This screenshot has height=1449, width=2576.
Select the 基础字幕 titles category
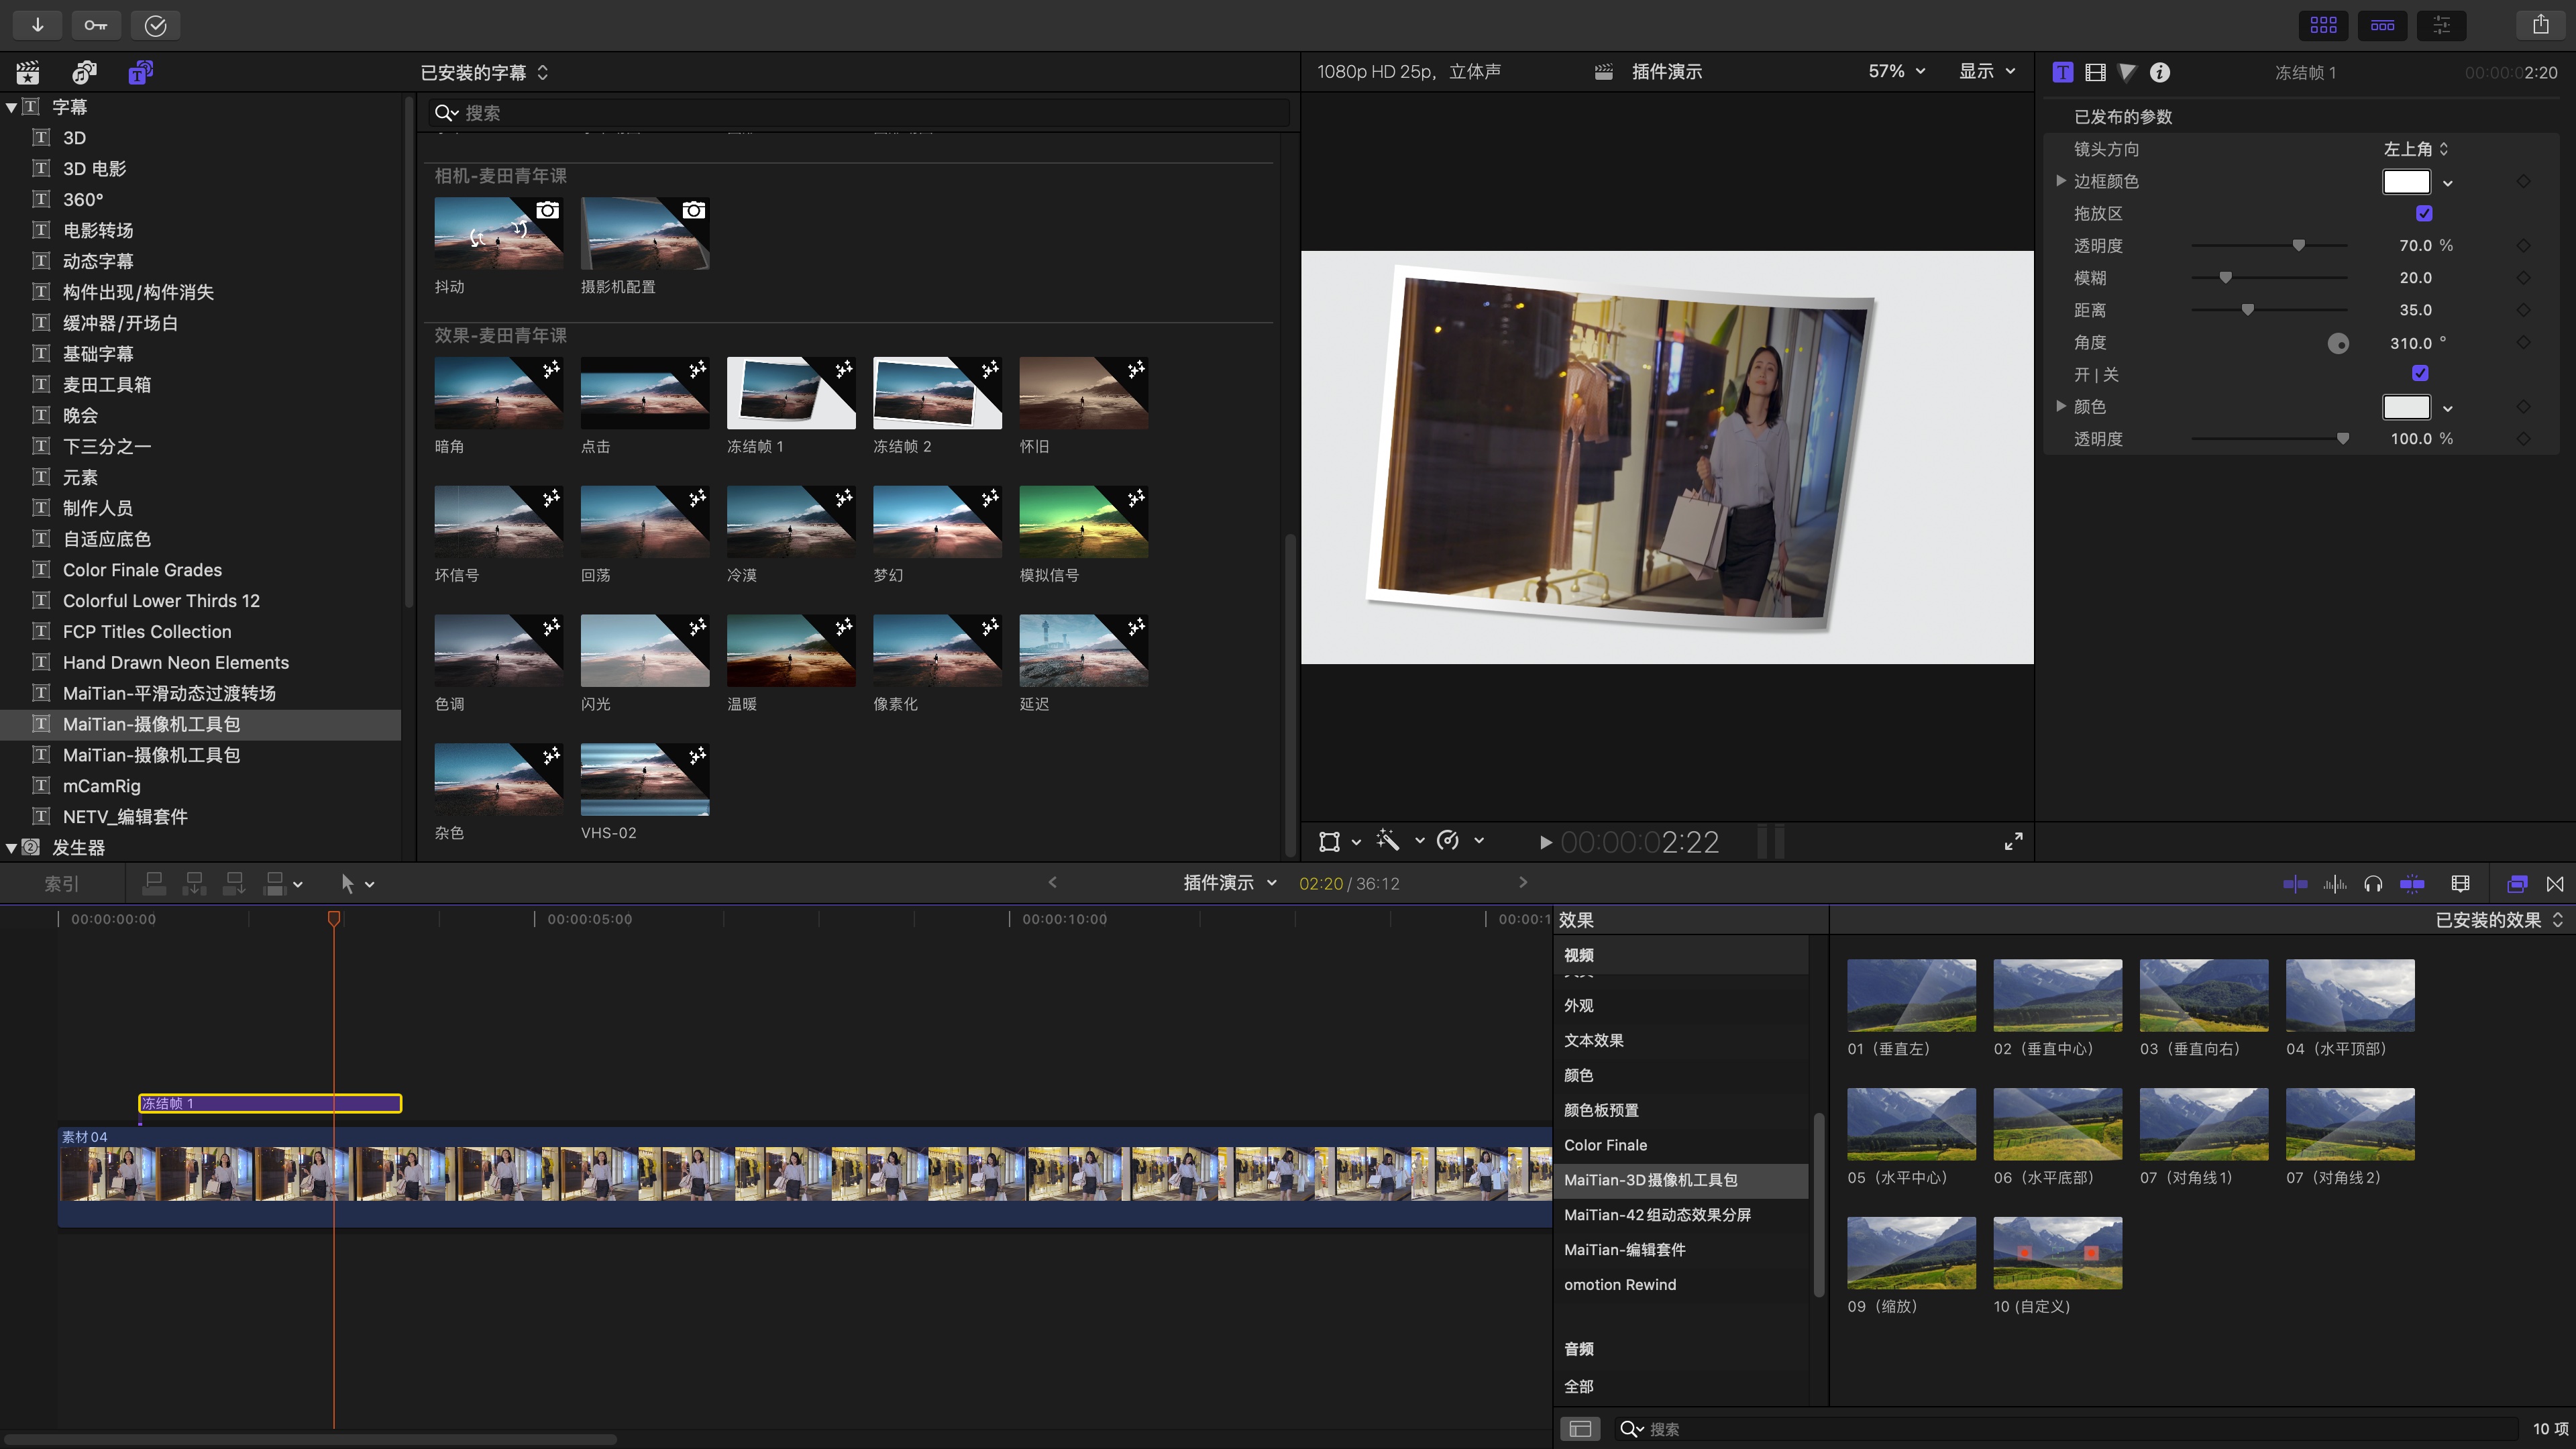tap(98, 354)
